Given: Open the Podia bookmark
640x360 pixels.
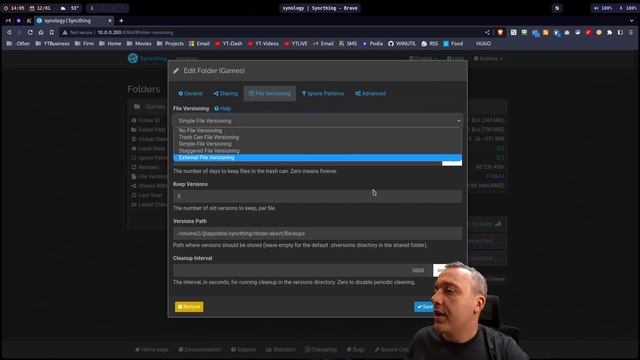Looking at the screenshot, I should click(372, 43).
